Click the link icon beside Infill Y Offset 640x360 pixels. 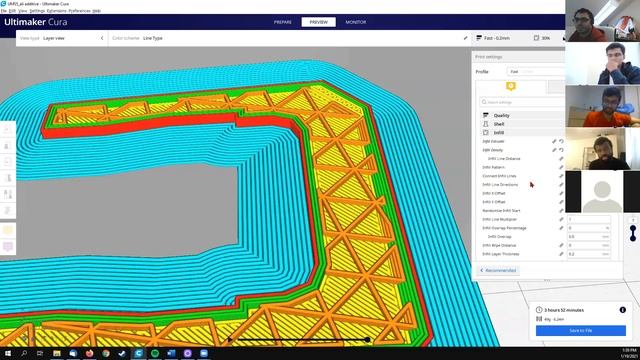pos(561,202)
